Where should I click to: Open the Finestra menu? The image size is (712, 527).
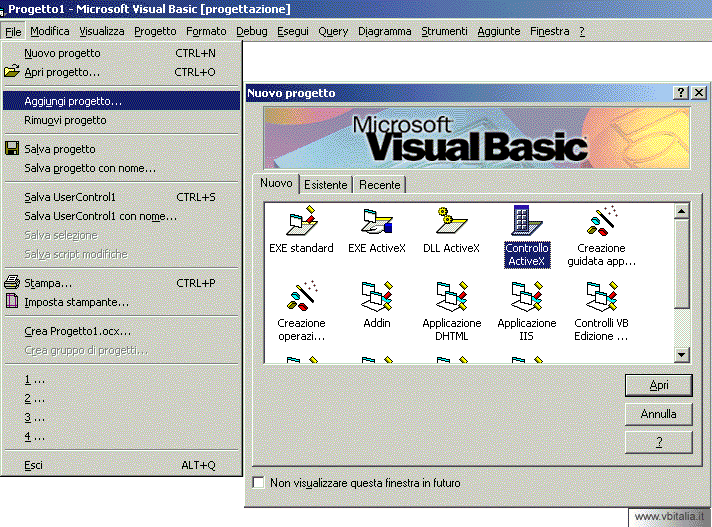click(549, 31)
